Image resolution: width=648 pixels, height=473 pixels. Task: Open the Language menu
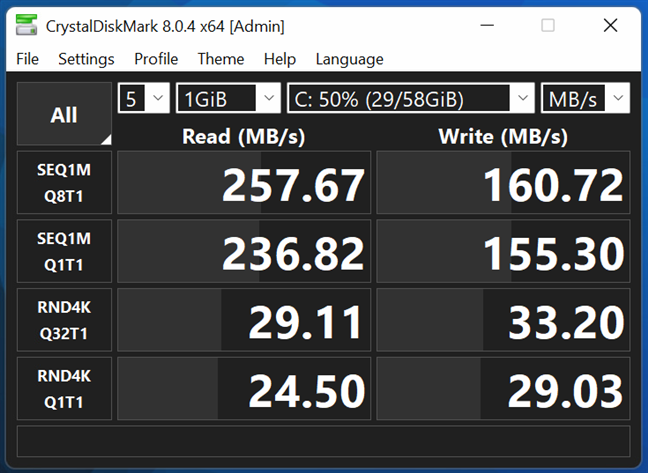point(349,59)
